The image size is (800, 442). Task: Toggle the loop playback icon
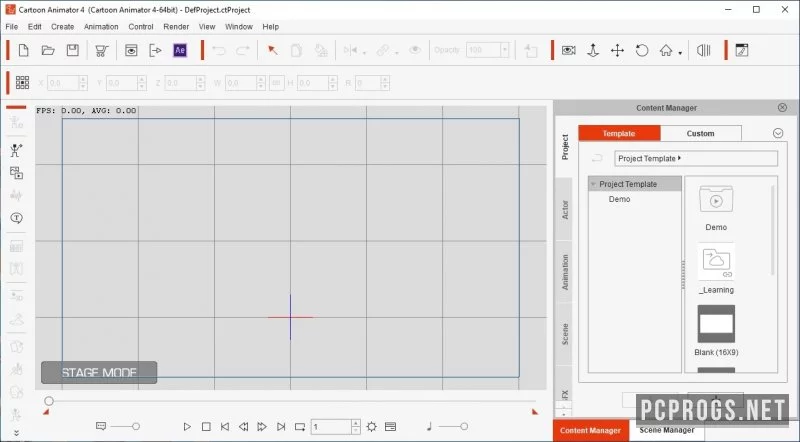(300, 427)
